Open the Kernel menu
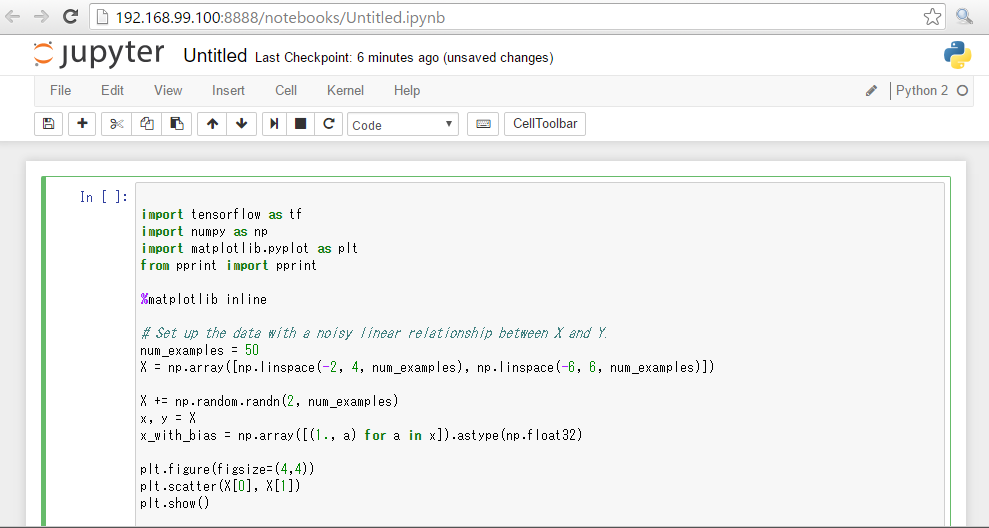The height and width of the screenshot is (528, 989). 345,90
